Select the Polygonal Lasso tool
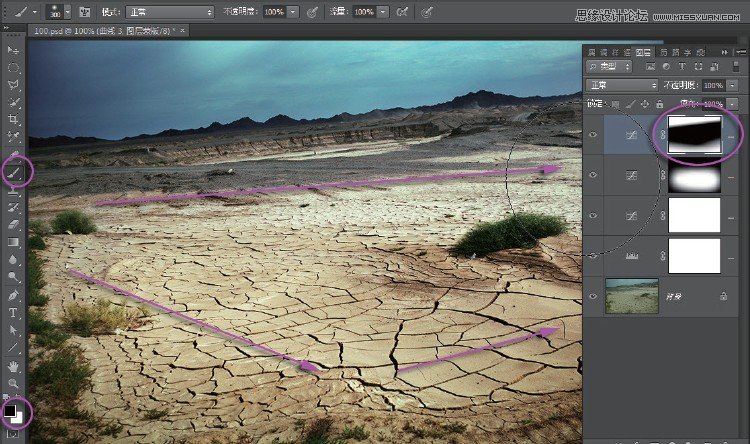Image resolution: width=750 pixels, height=444 pixels. 13,85
